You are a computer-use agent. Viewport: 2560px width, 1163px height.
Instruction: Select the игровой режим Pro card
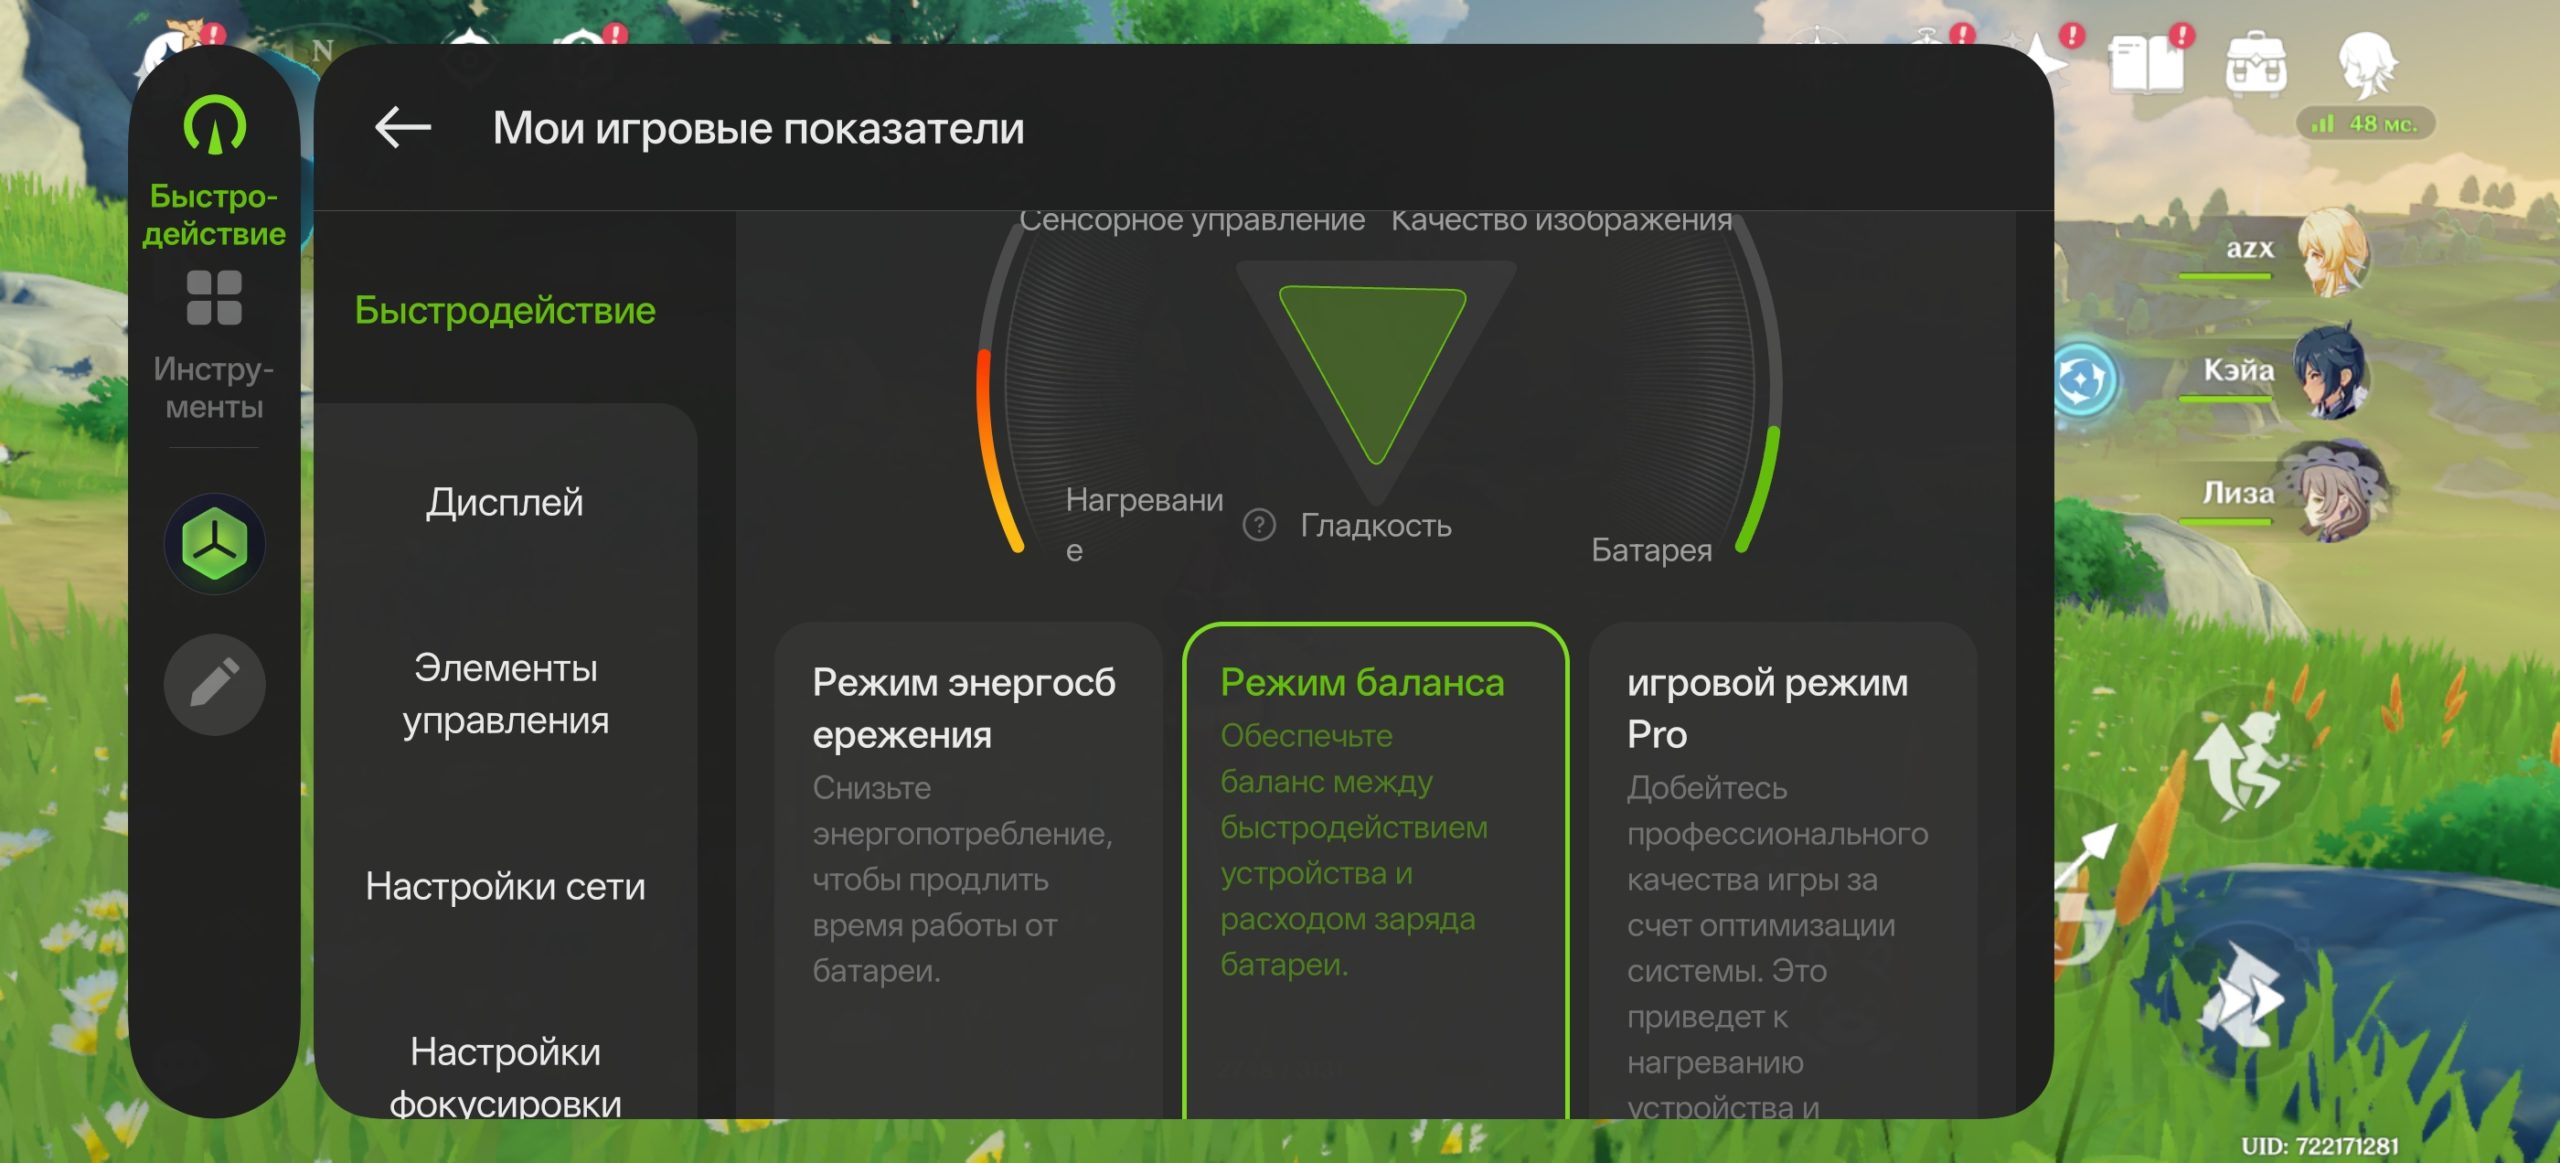(1783, 870)
